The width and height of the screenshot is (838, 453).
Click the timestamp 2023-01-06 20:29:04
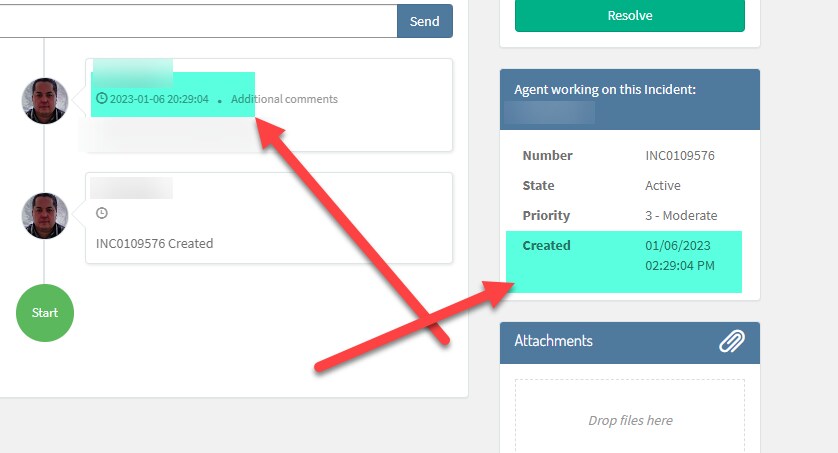(159, 99)
